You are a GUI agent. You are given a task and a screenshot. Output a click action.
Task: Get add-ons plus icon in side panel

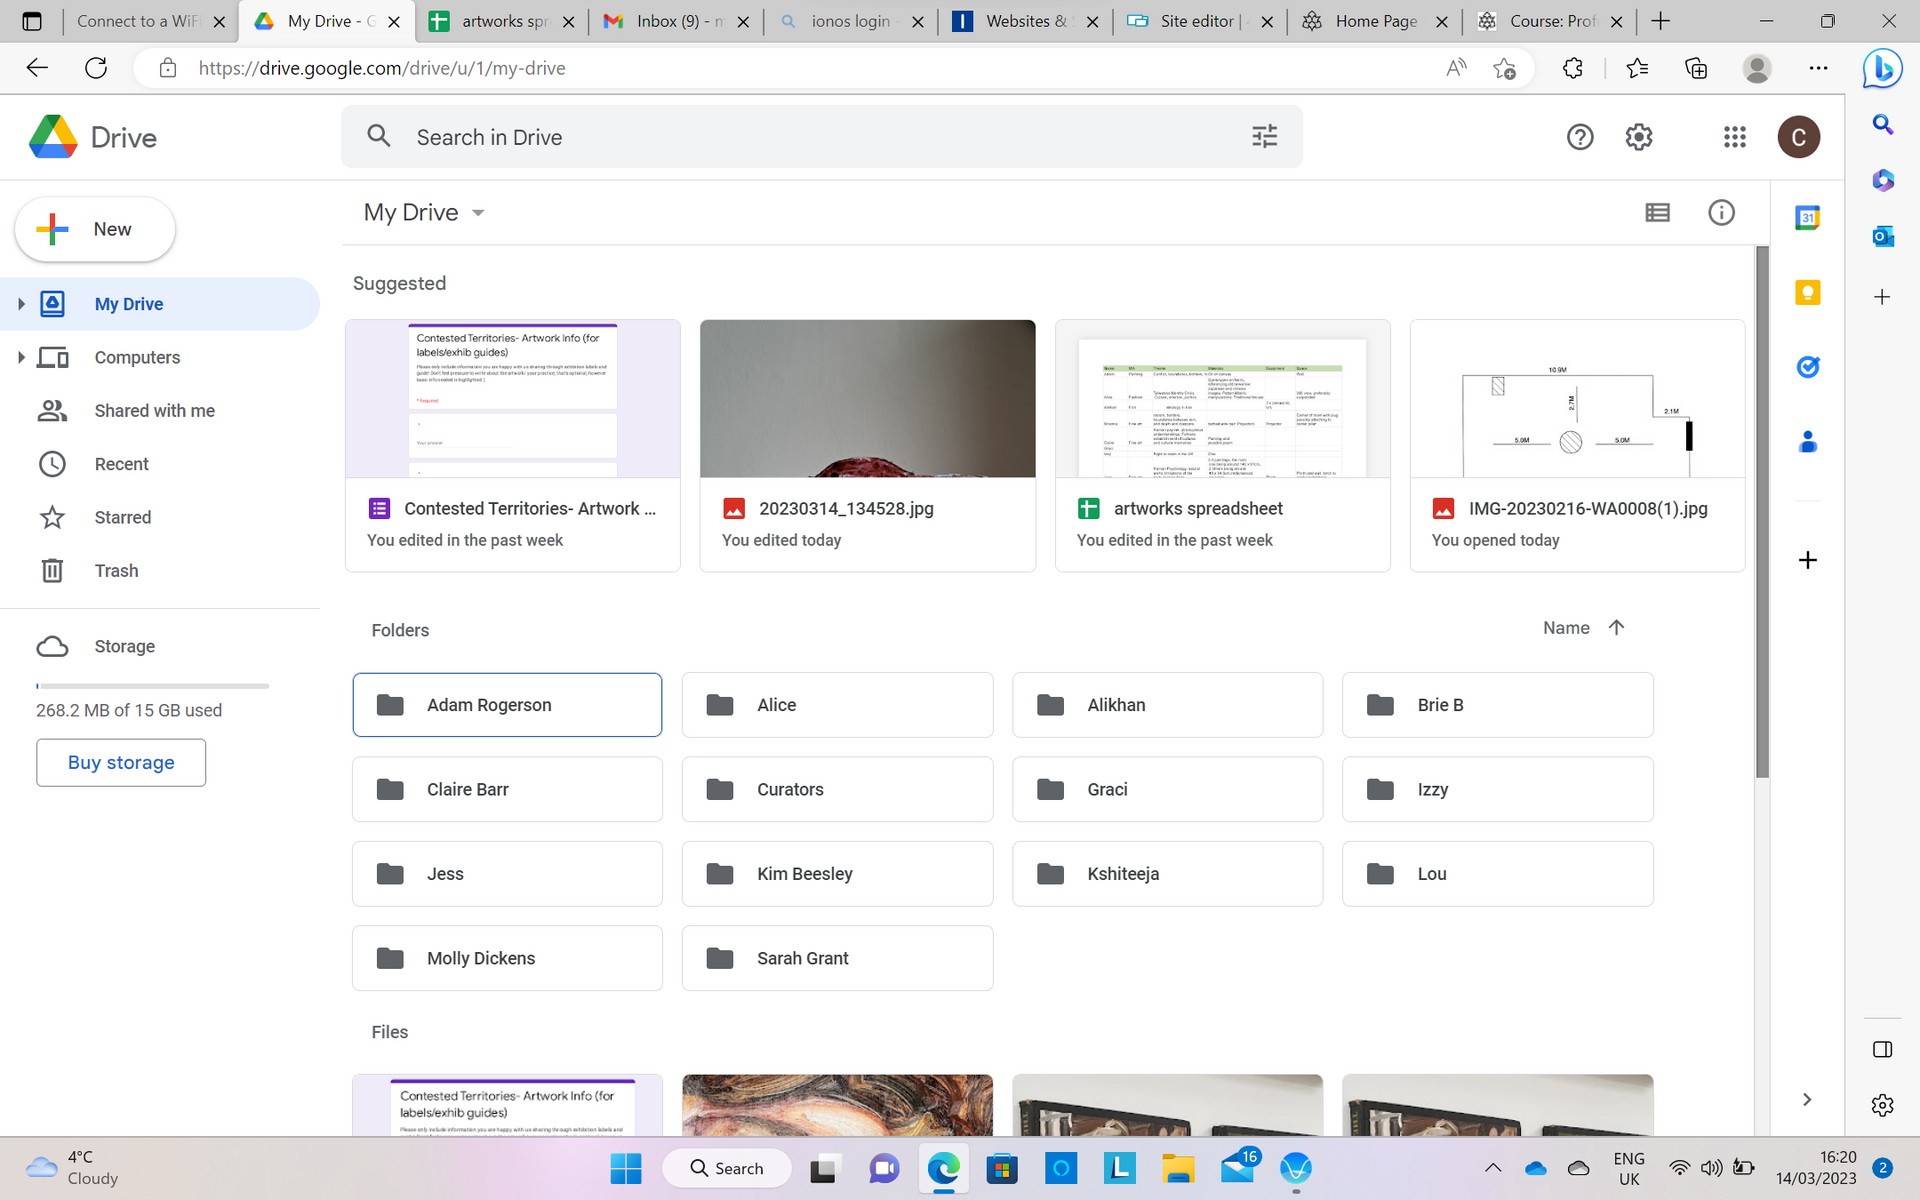click(x=1807, y=560)
